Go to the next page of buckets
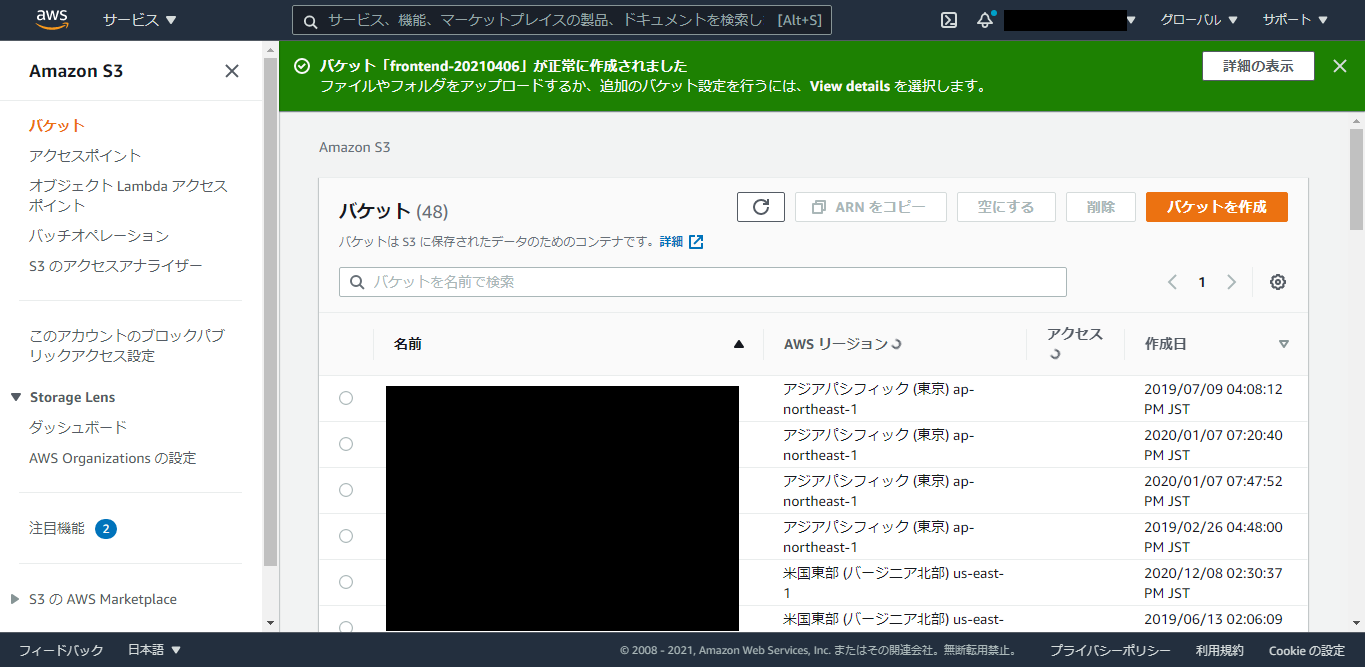Screen dimensions: 1365x667 click(1231, 282)
